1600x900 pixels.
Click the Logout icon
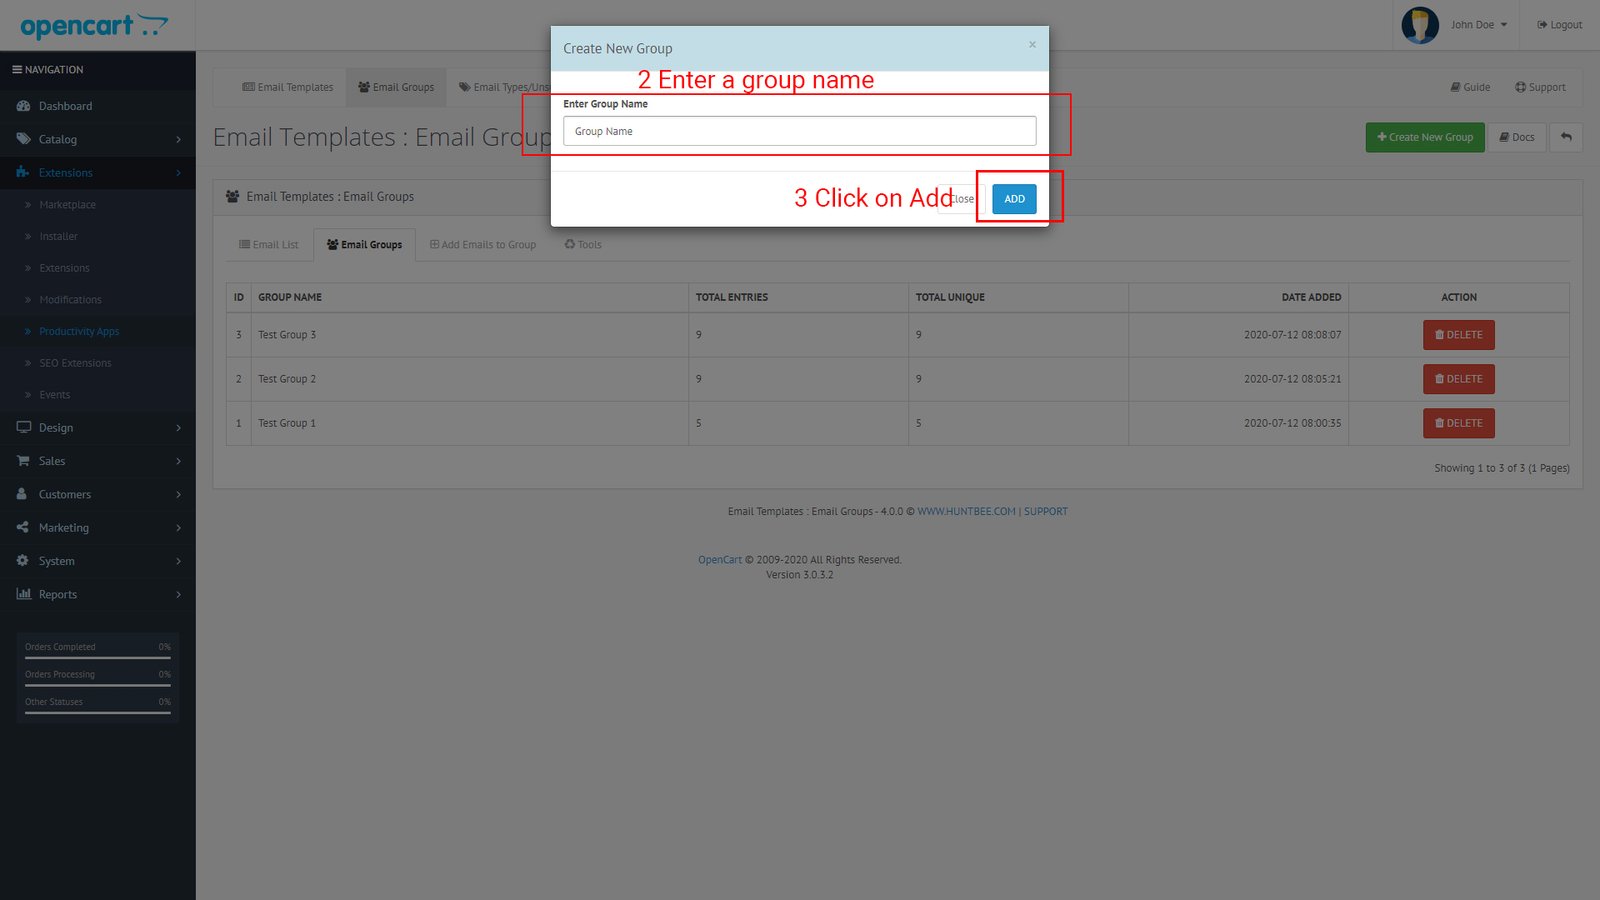[x=1543, y=24]
